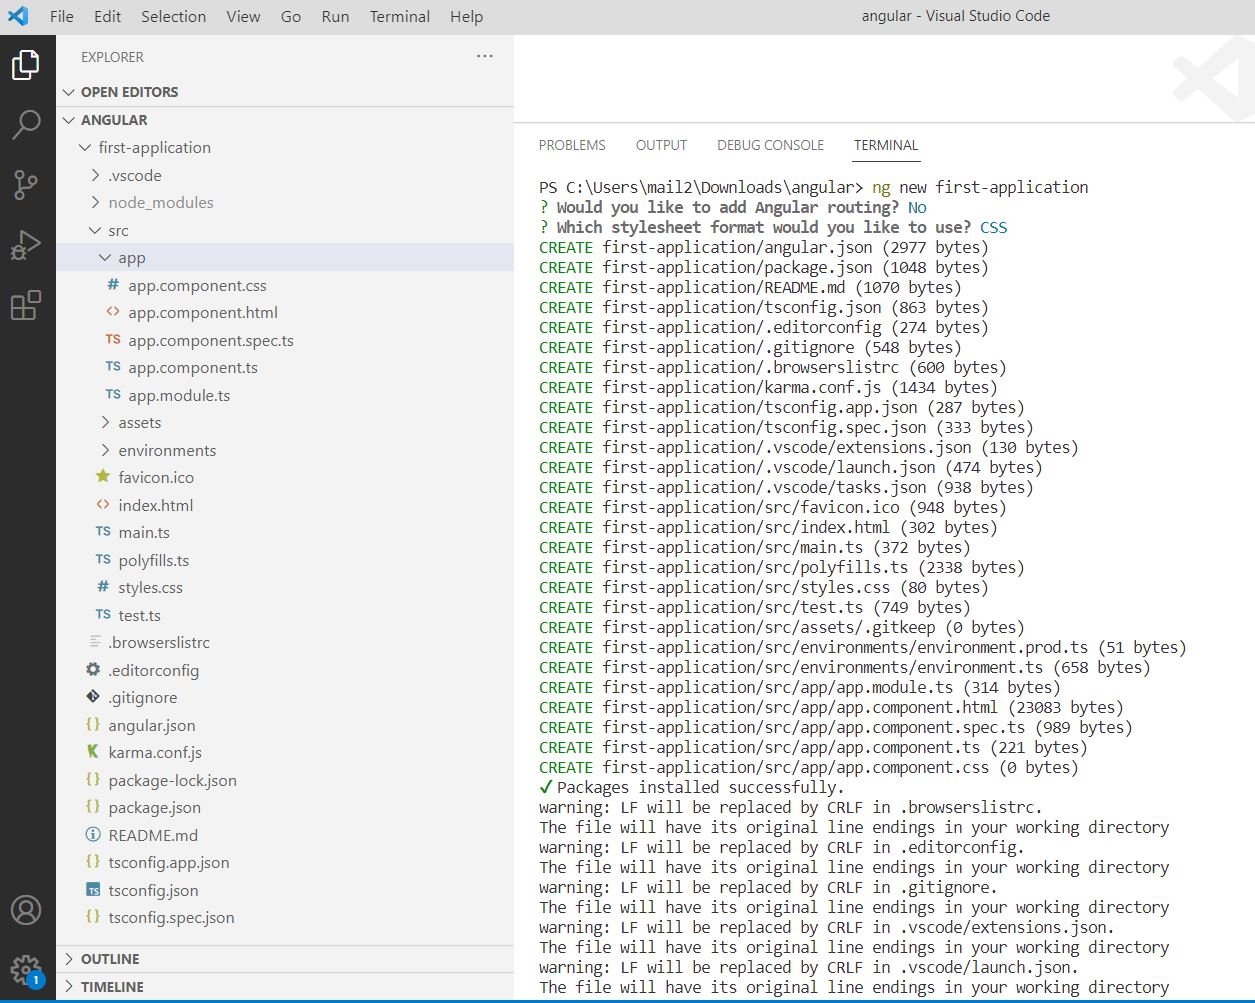Click the TS config icon of tsconfig.json

point(93,890)
